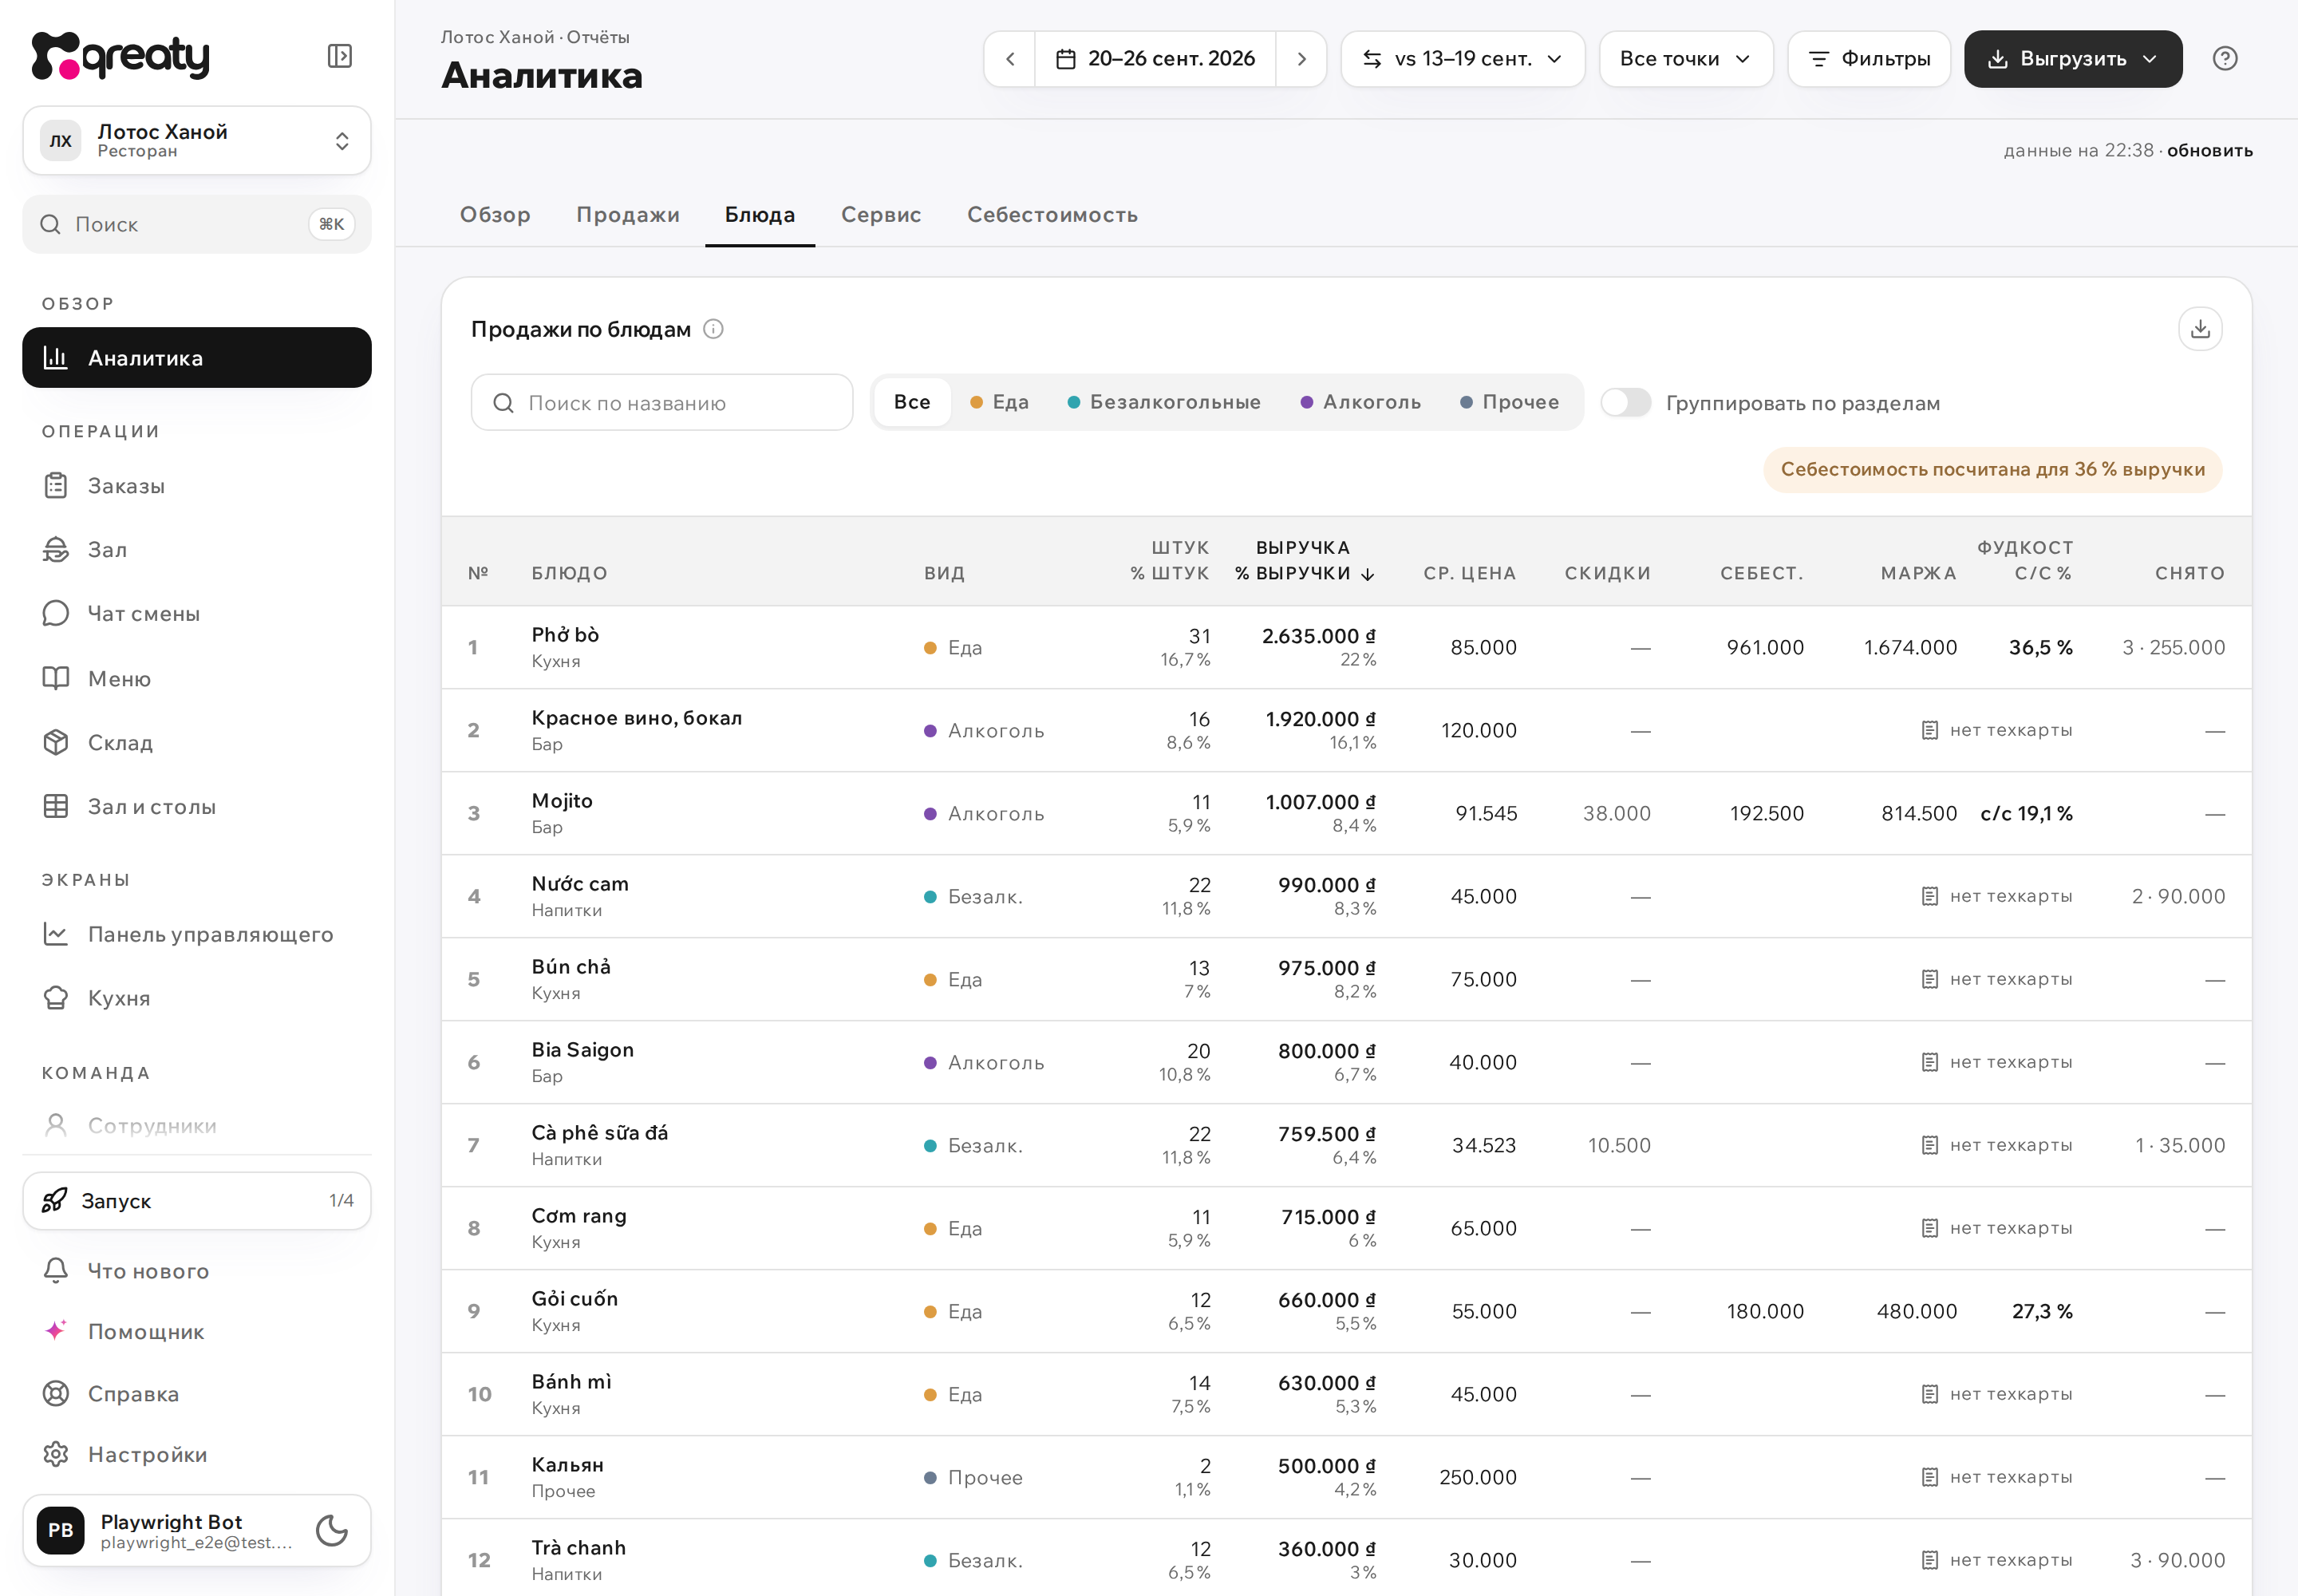Toggle dark mode moon icon

click(332, 1530)
